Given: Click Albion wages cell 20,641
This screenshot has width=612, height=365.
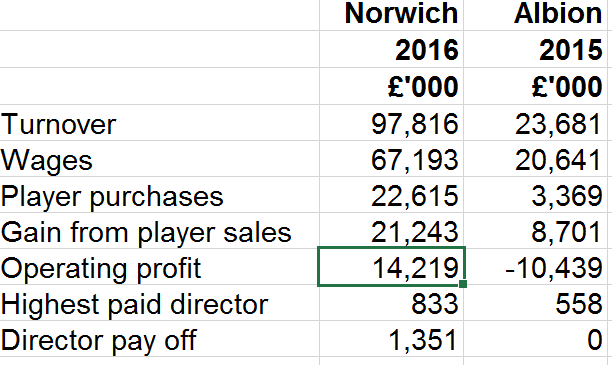Looking at the screenshot, I should tap(536, 158).
